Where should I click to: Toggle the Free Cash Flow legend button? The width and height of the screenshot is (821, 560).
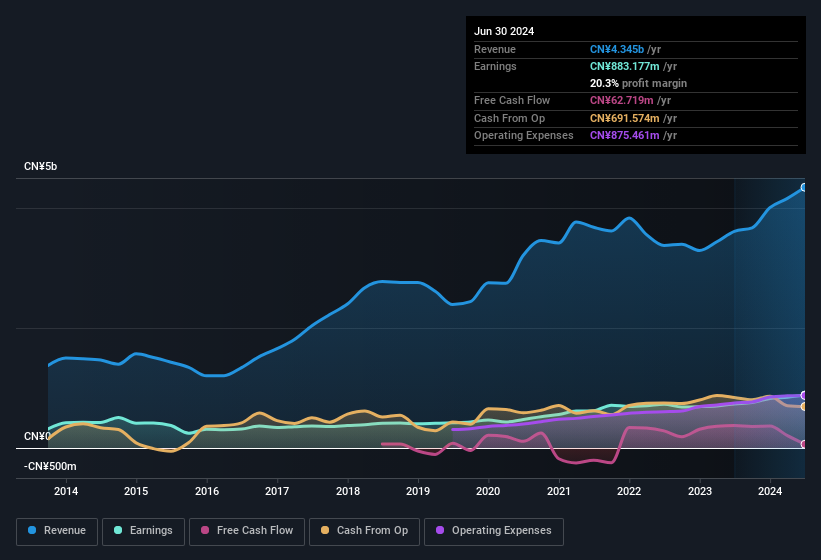point(247,531)
